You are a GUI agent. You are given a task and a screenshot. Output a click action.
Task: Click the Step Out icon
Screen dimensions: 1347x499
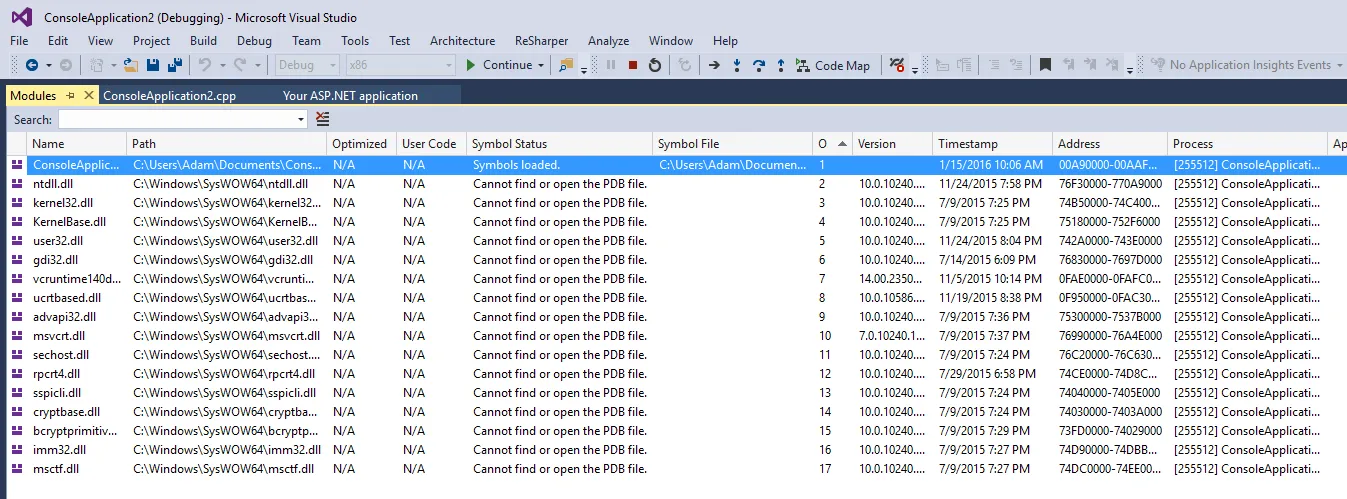pyautogui.click(x=781, y=65)
